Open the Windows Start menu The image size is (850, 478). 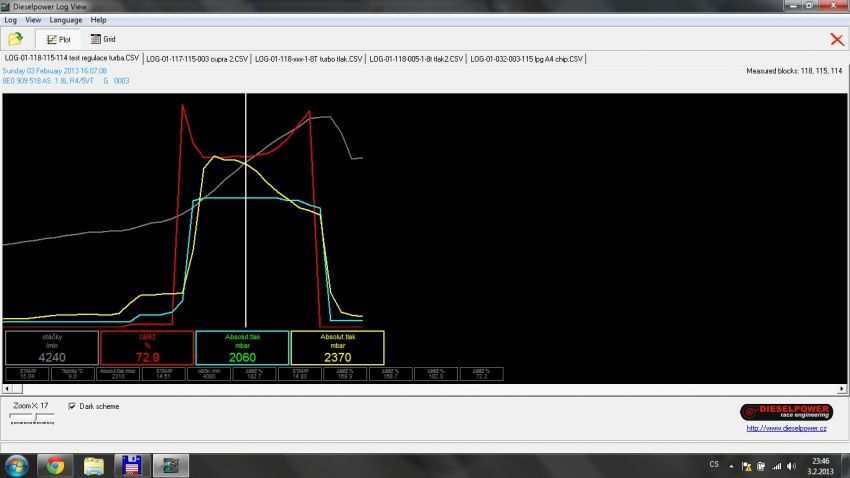[16, 465]
